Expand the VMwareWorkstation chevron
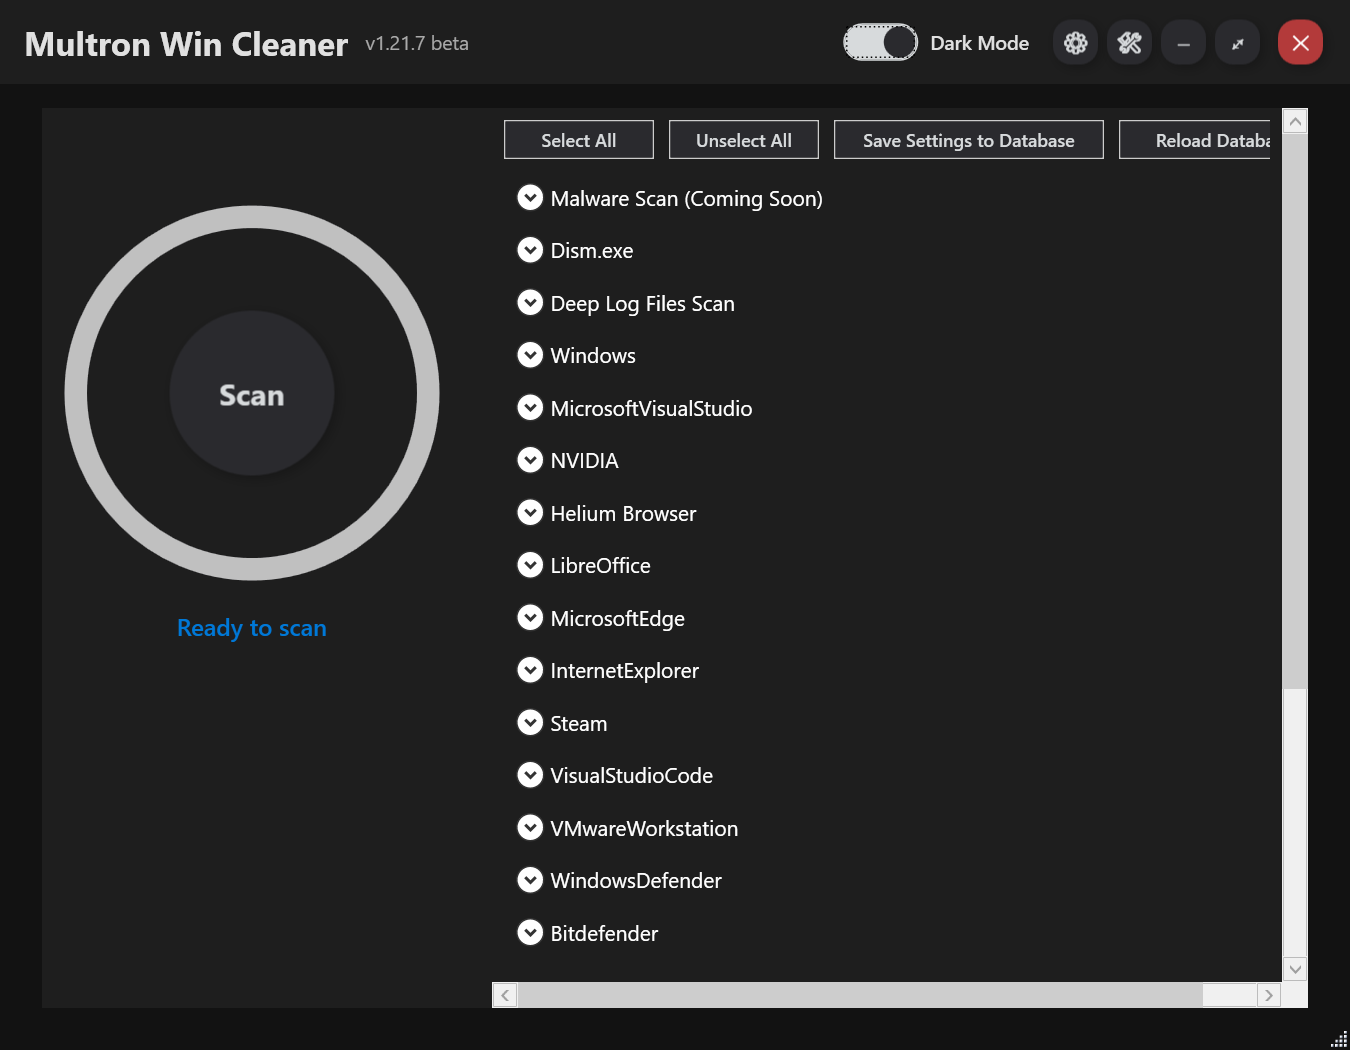The image size is (1350, 1050). pyautogui.click(x=530, y=828)
